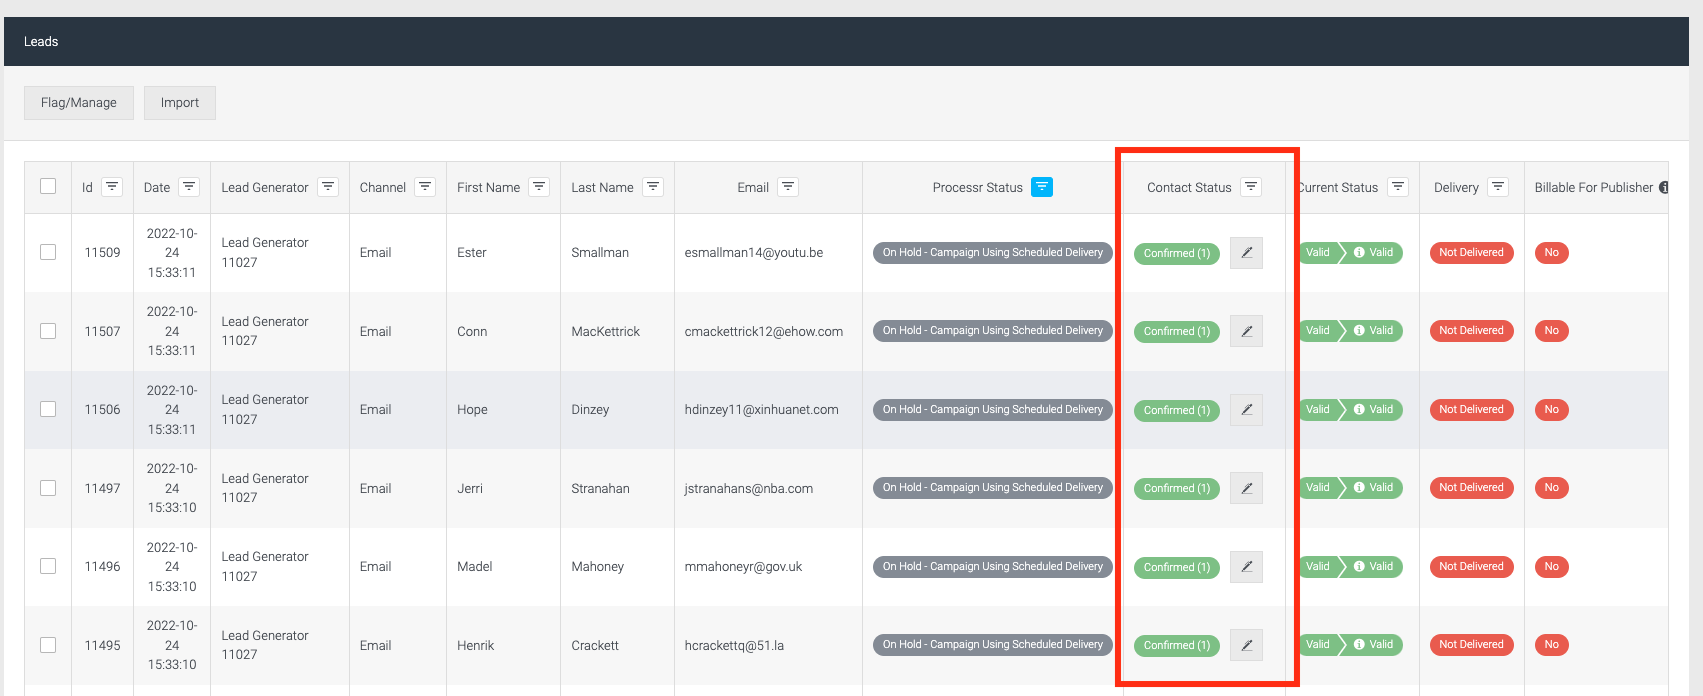Click the Leads title in header bar
Viewport: 1703px width, 696px height.
click(x=41, y=42)
